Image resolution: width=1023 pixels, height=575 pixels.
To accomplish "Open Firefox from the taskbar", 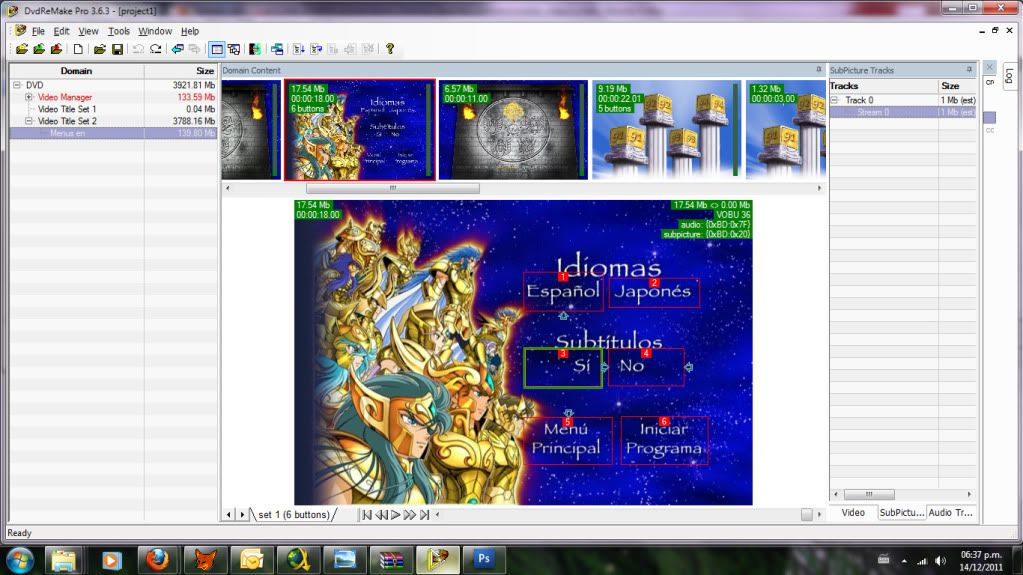I will point(157,559).
